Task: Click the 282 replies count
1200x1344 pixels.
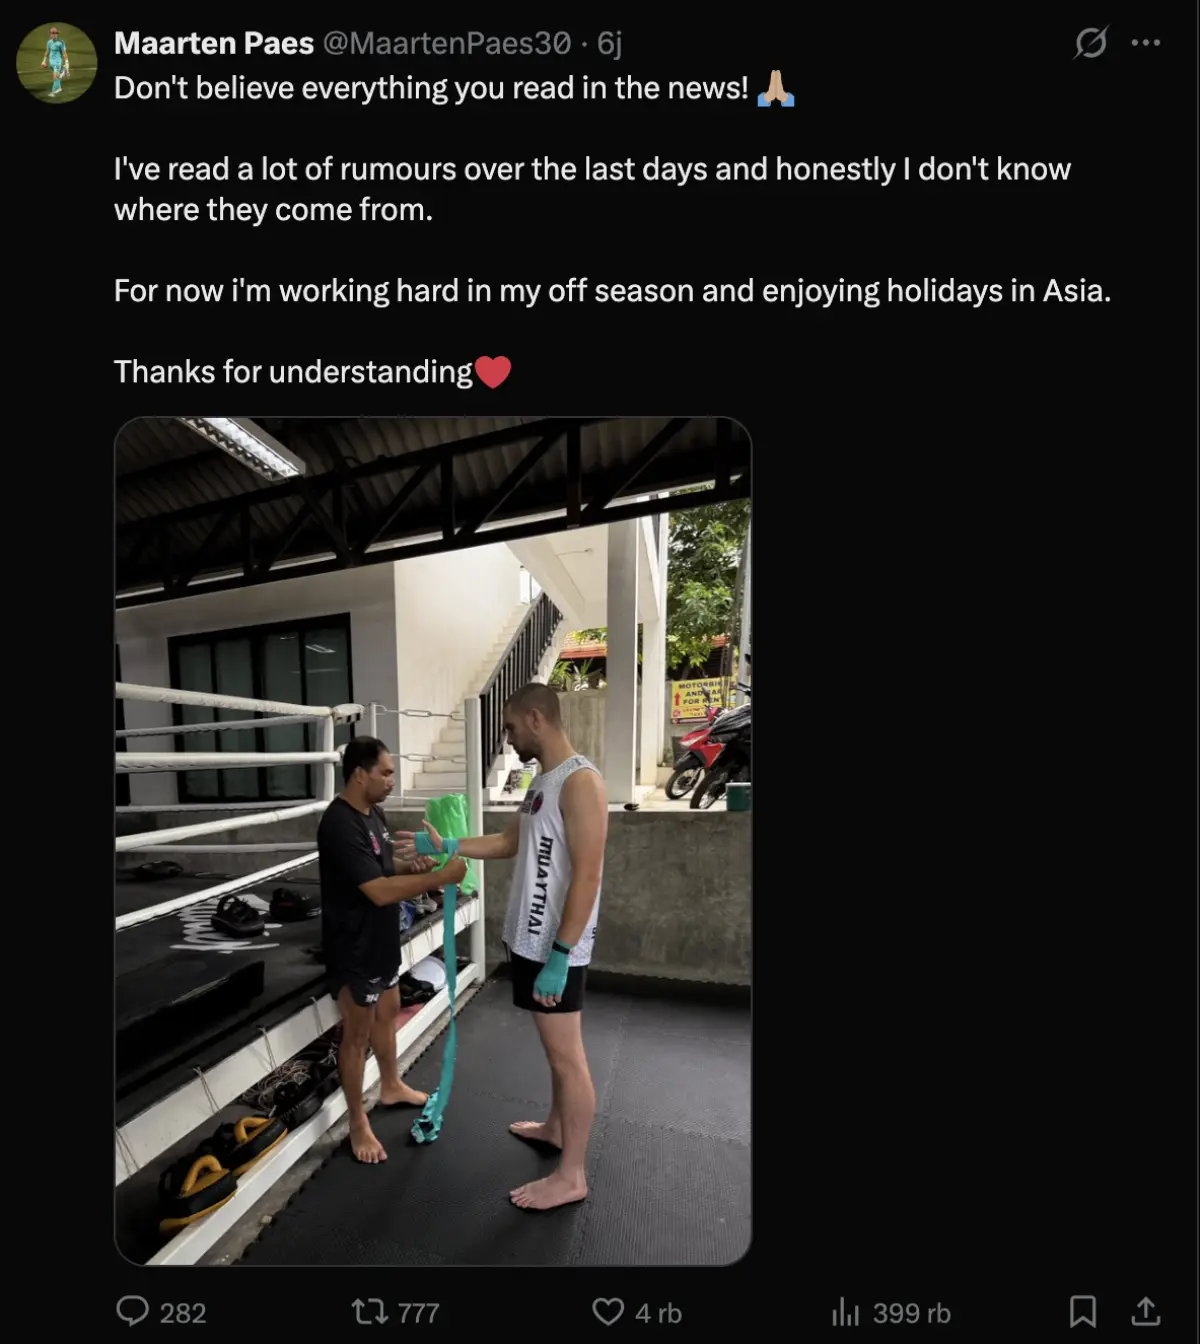Action: 183,1313
